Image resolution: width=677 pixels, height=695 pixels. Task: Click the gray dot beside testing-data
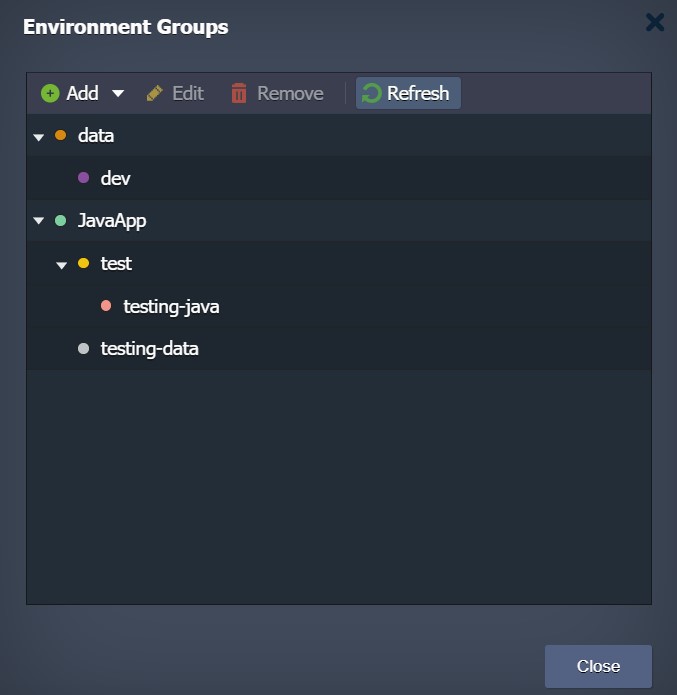click(x=83, y=348)
